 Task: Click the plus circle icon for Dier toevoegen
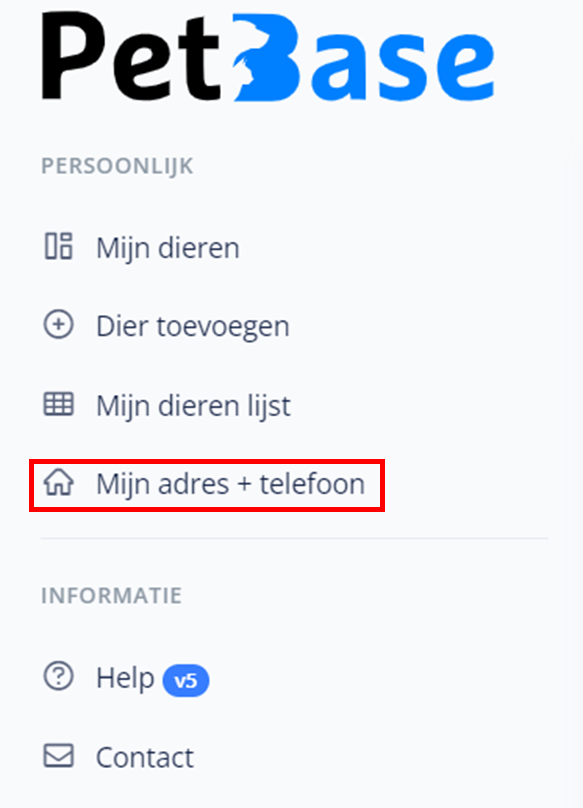tap(58, 325)
